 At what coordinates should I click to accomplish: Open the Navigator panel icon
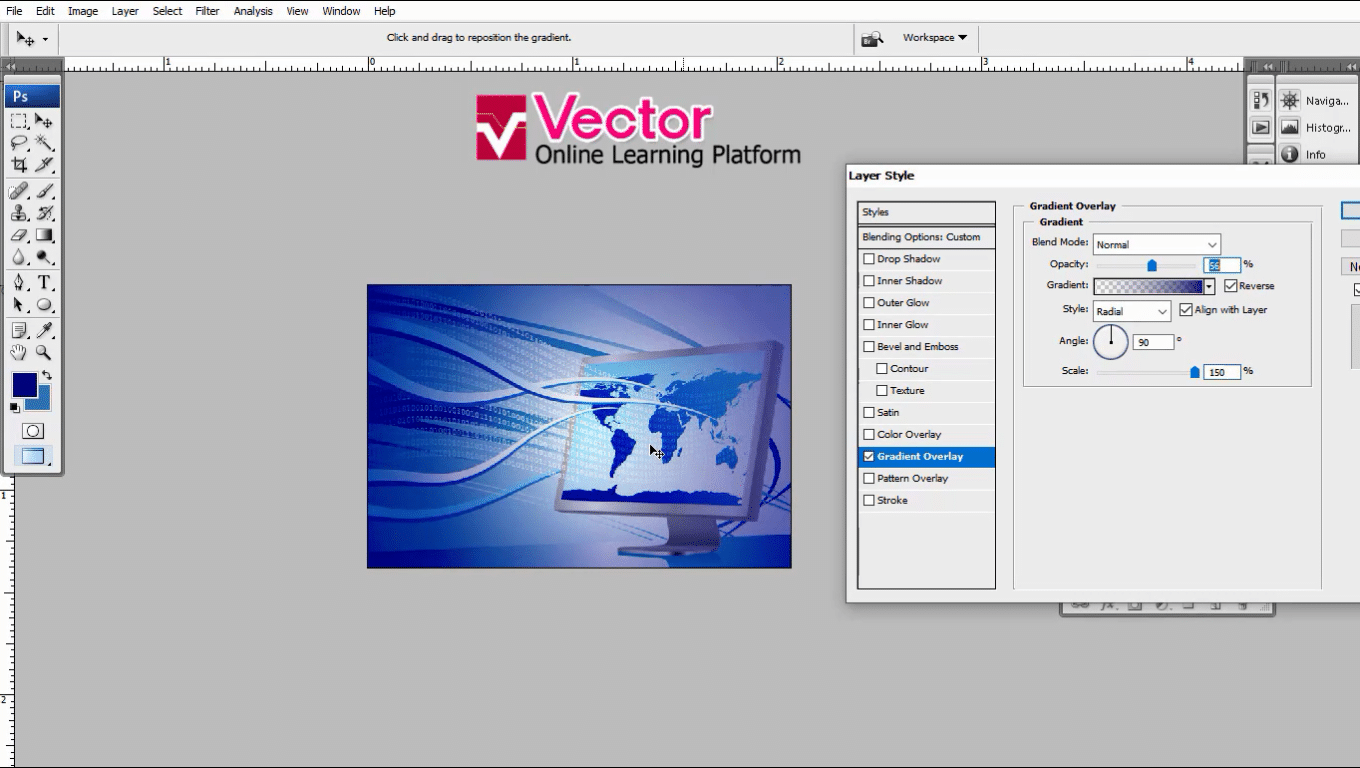click(x=1290, y=100)
